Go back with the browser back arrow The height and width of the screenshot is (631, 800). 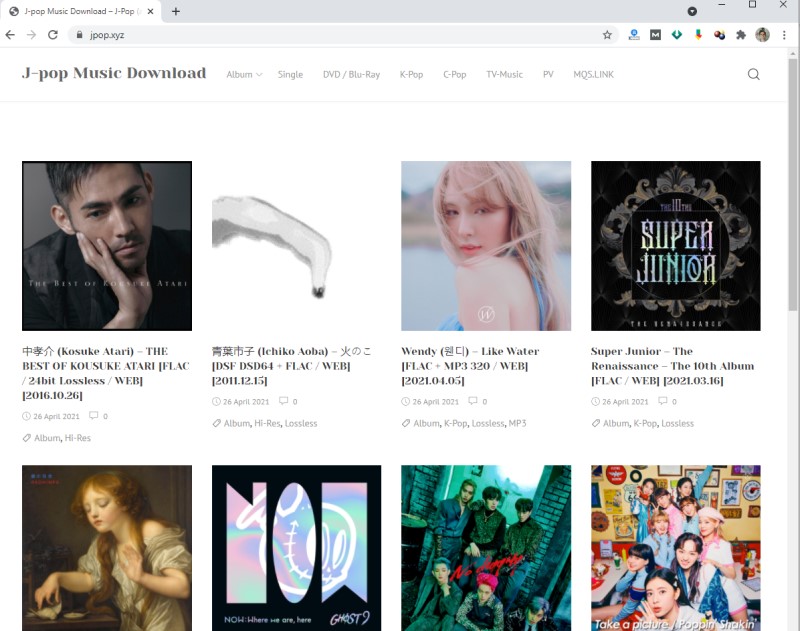point(10,35)
